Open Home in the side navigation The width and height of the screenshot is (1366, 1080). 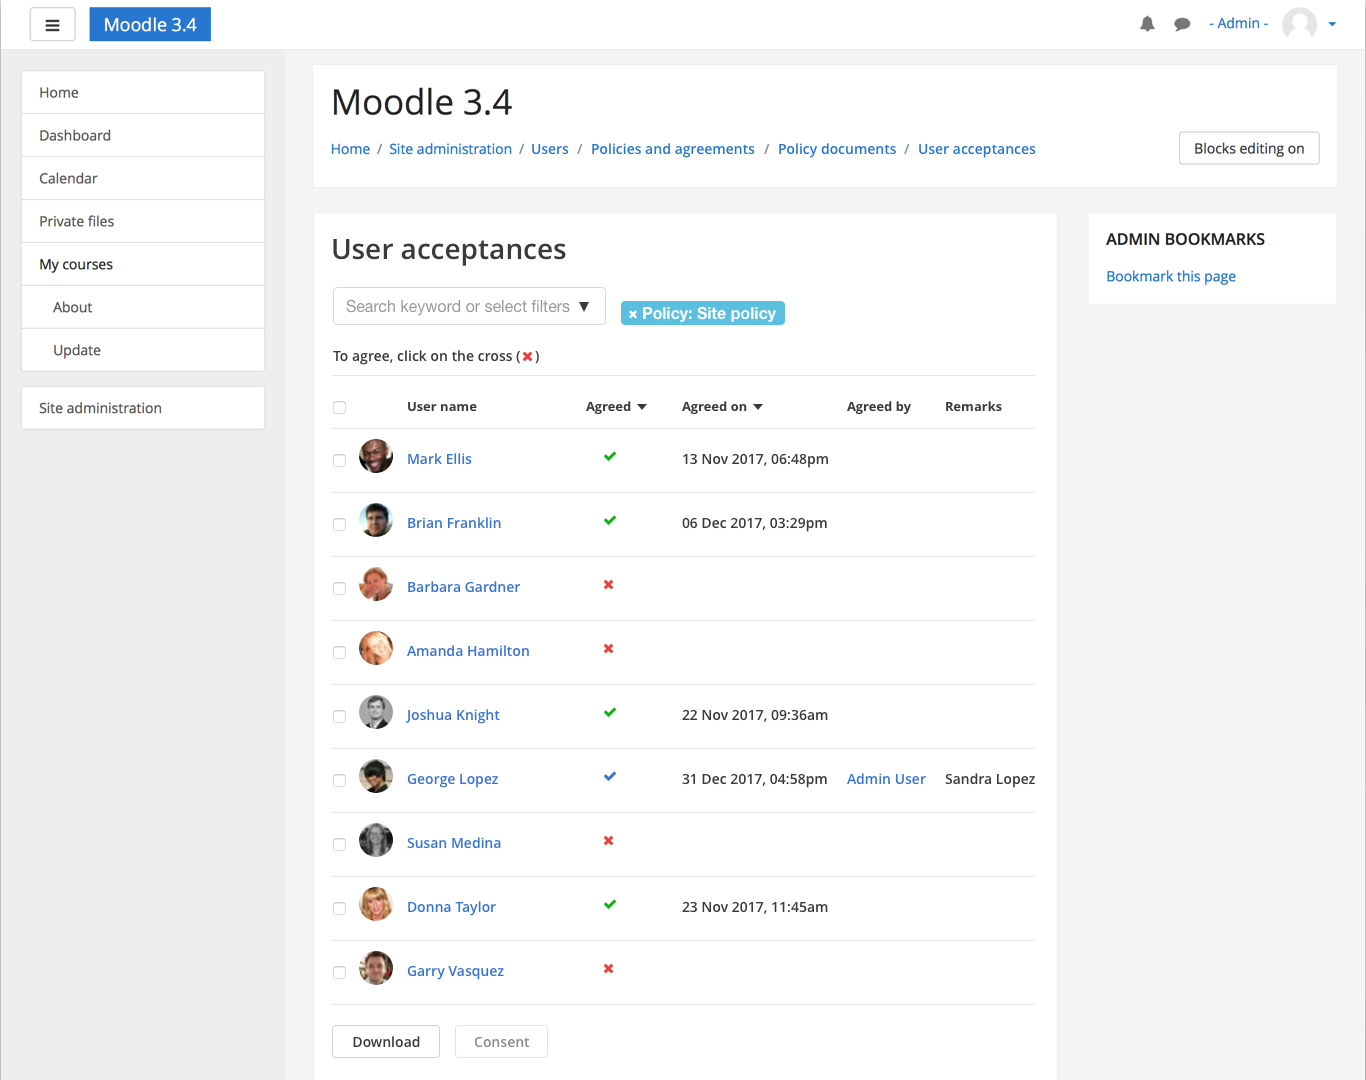point(143,92)
